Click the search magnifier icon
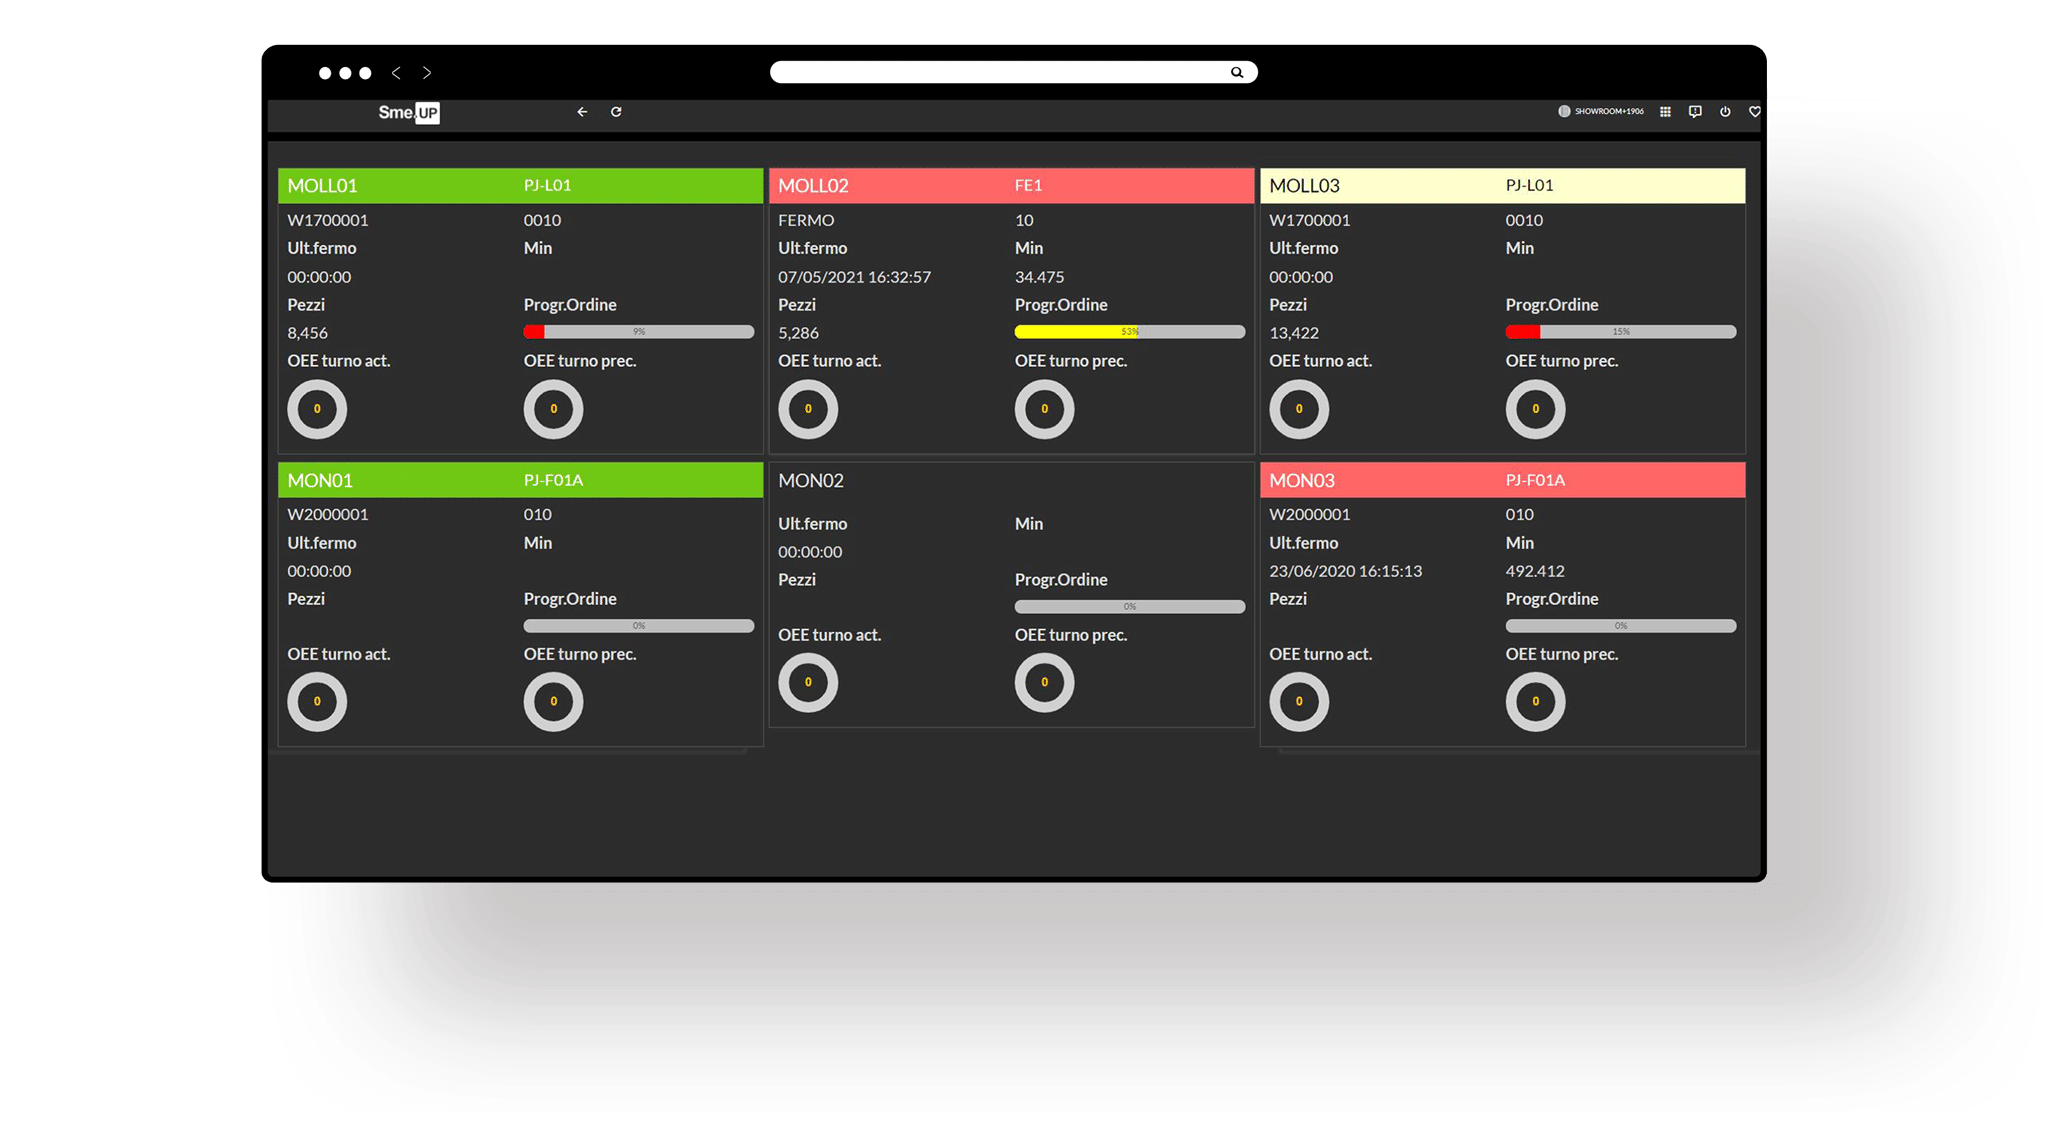The height and width of the screenshot is (1132, 2050). click(x=1237, y=72)
